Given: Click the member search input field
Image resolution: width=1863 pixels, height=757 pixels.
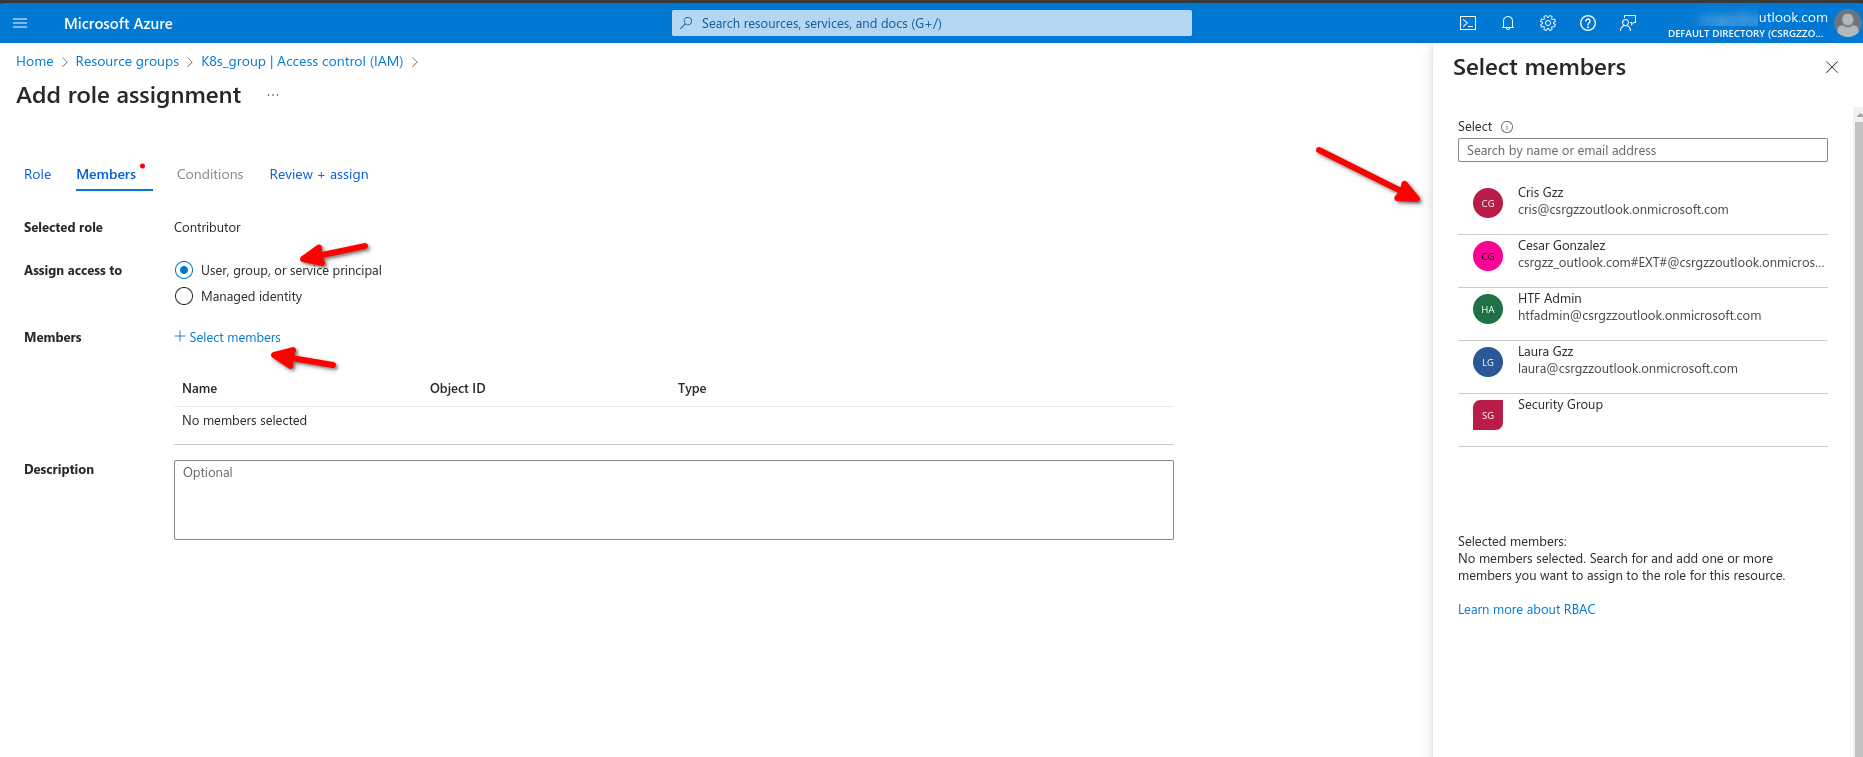Looking at the screenshot, I should [x=1642, y=150].
